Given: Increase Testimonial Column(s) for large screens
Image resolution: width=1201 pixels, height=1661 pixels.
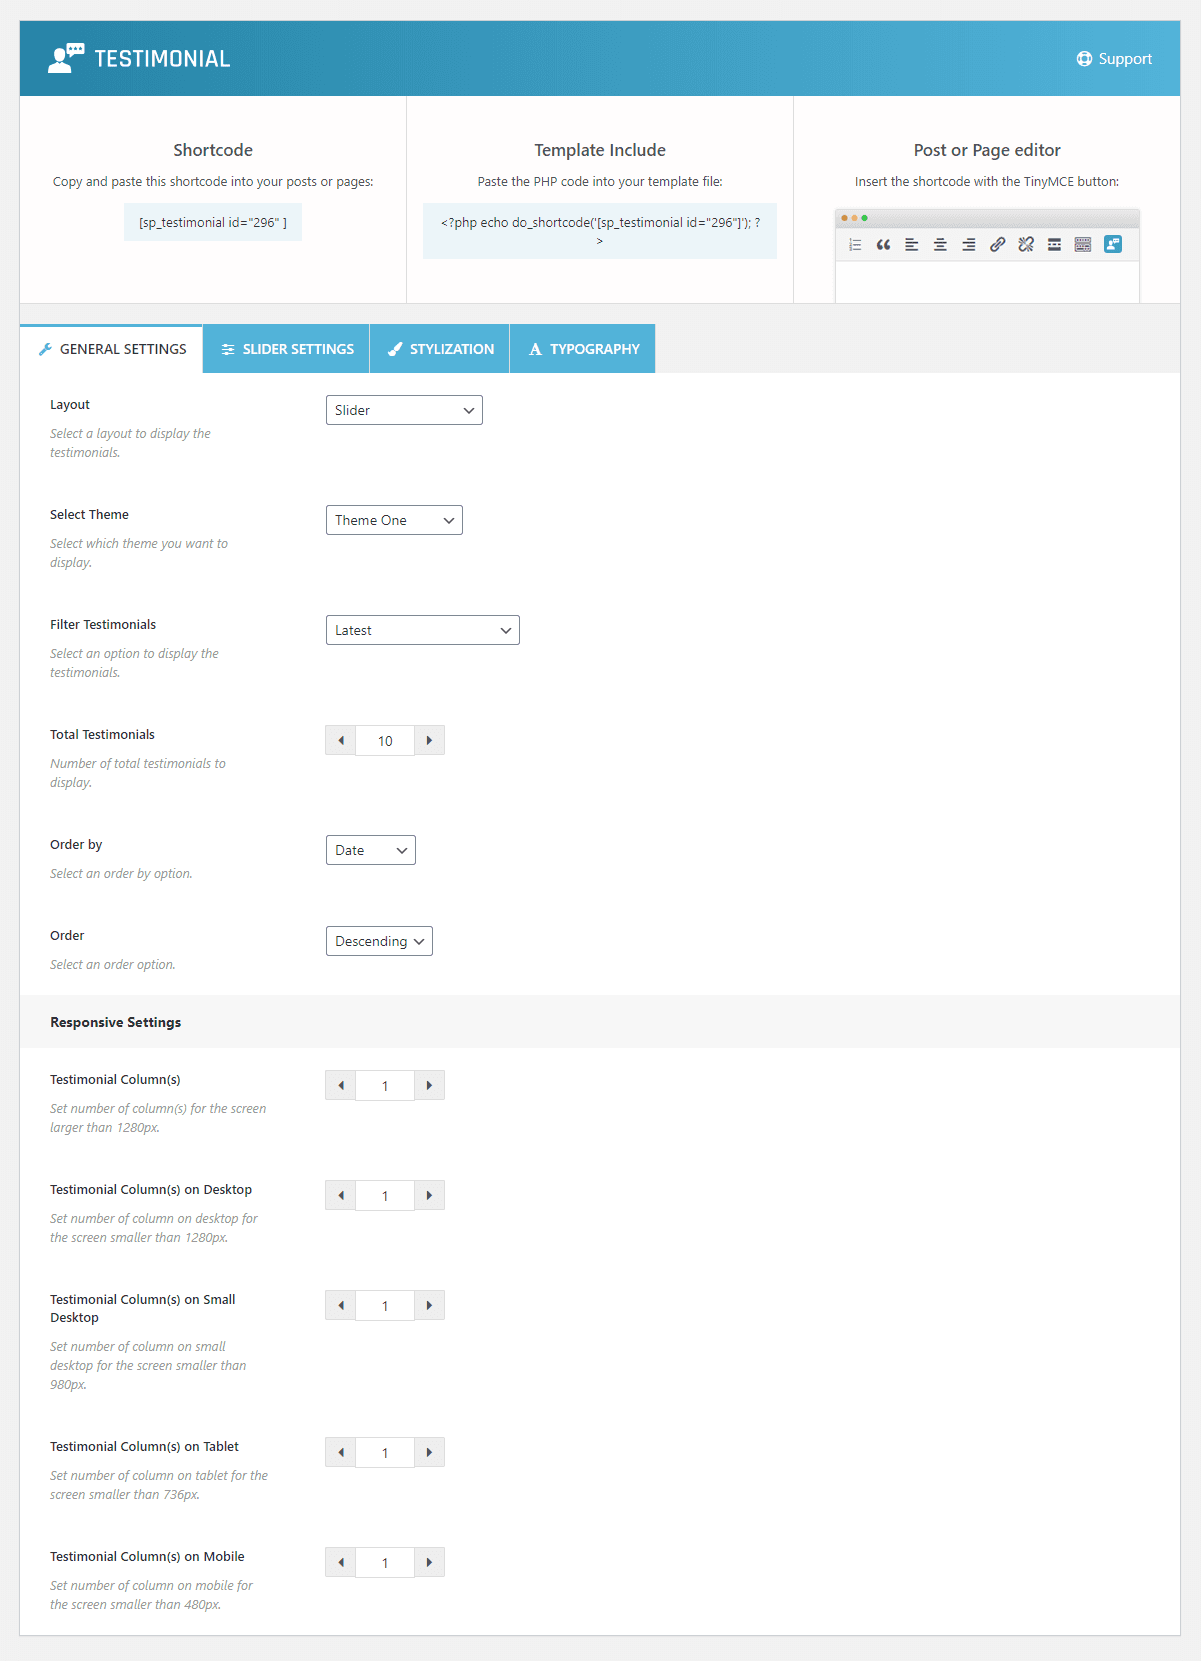Looking at the screenshot, I should coord(429,1085).
